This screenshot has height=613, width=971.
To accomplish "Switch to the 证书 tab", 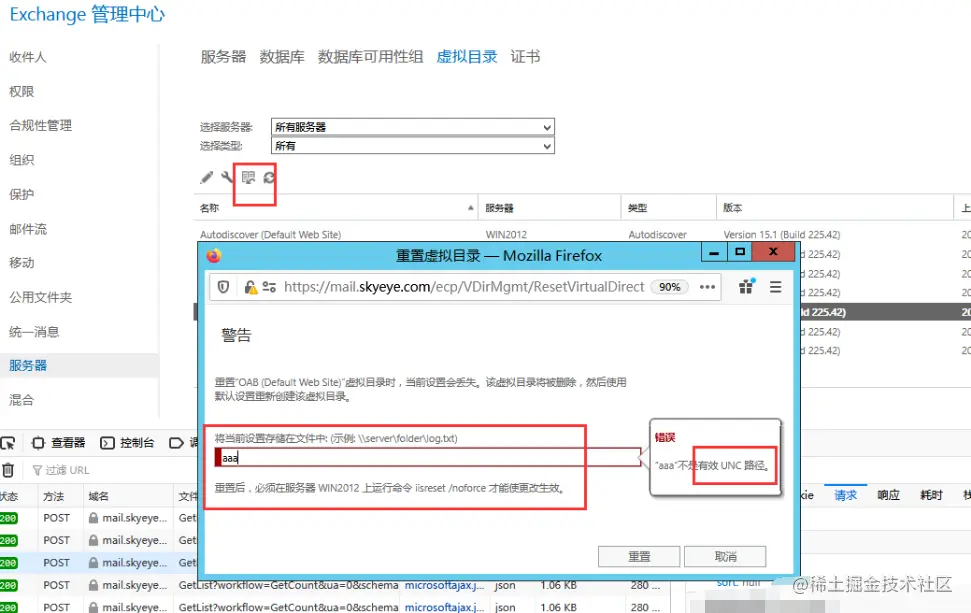I will coord(525,57).
